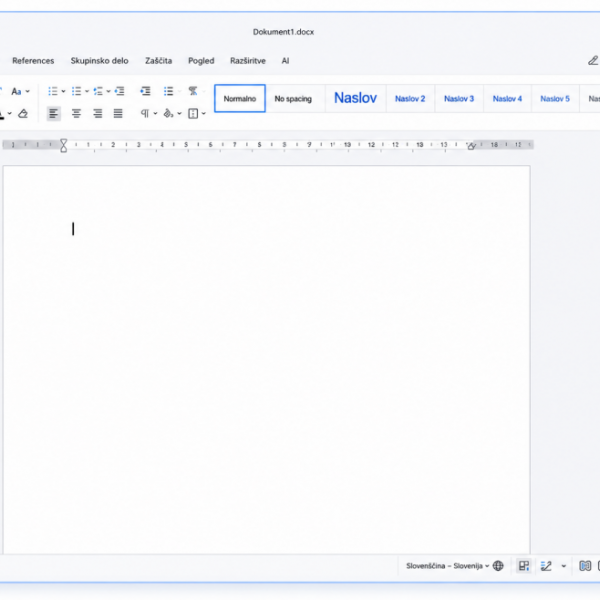Click the Dokument1.docx title
This screenshot has height=600, width=600.
(284, 32)
